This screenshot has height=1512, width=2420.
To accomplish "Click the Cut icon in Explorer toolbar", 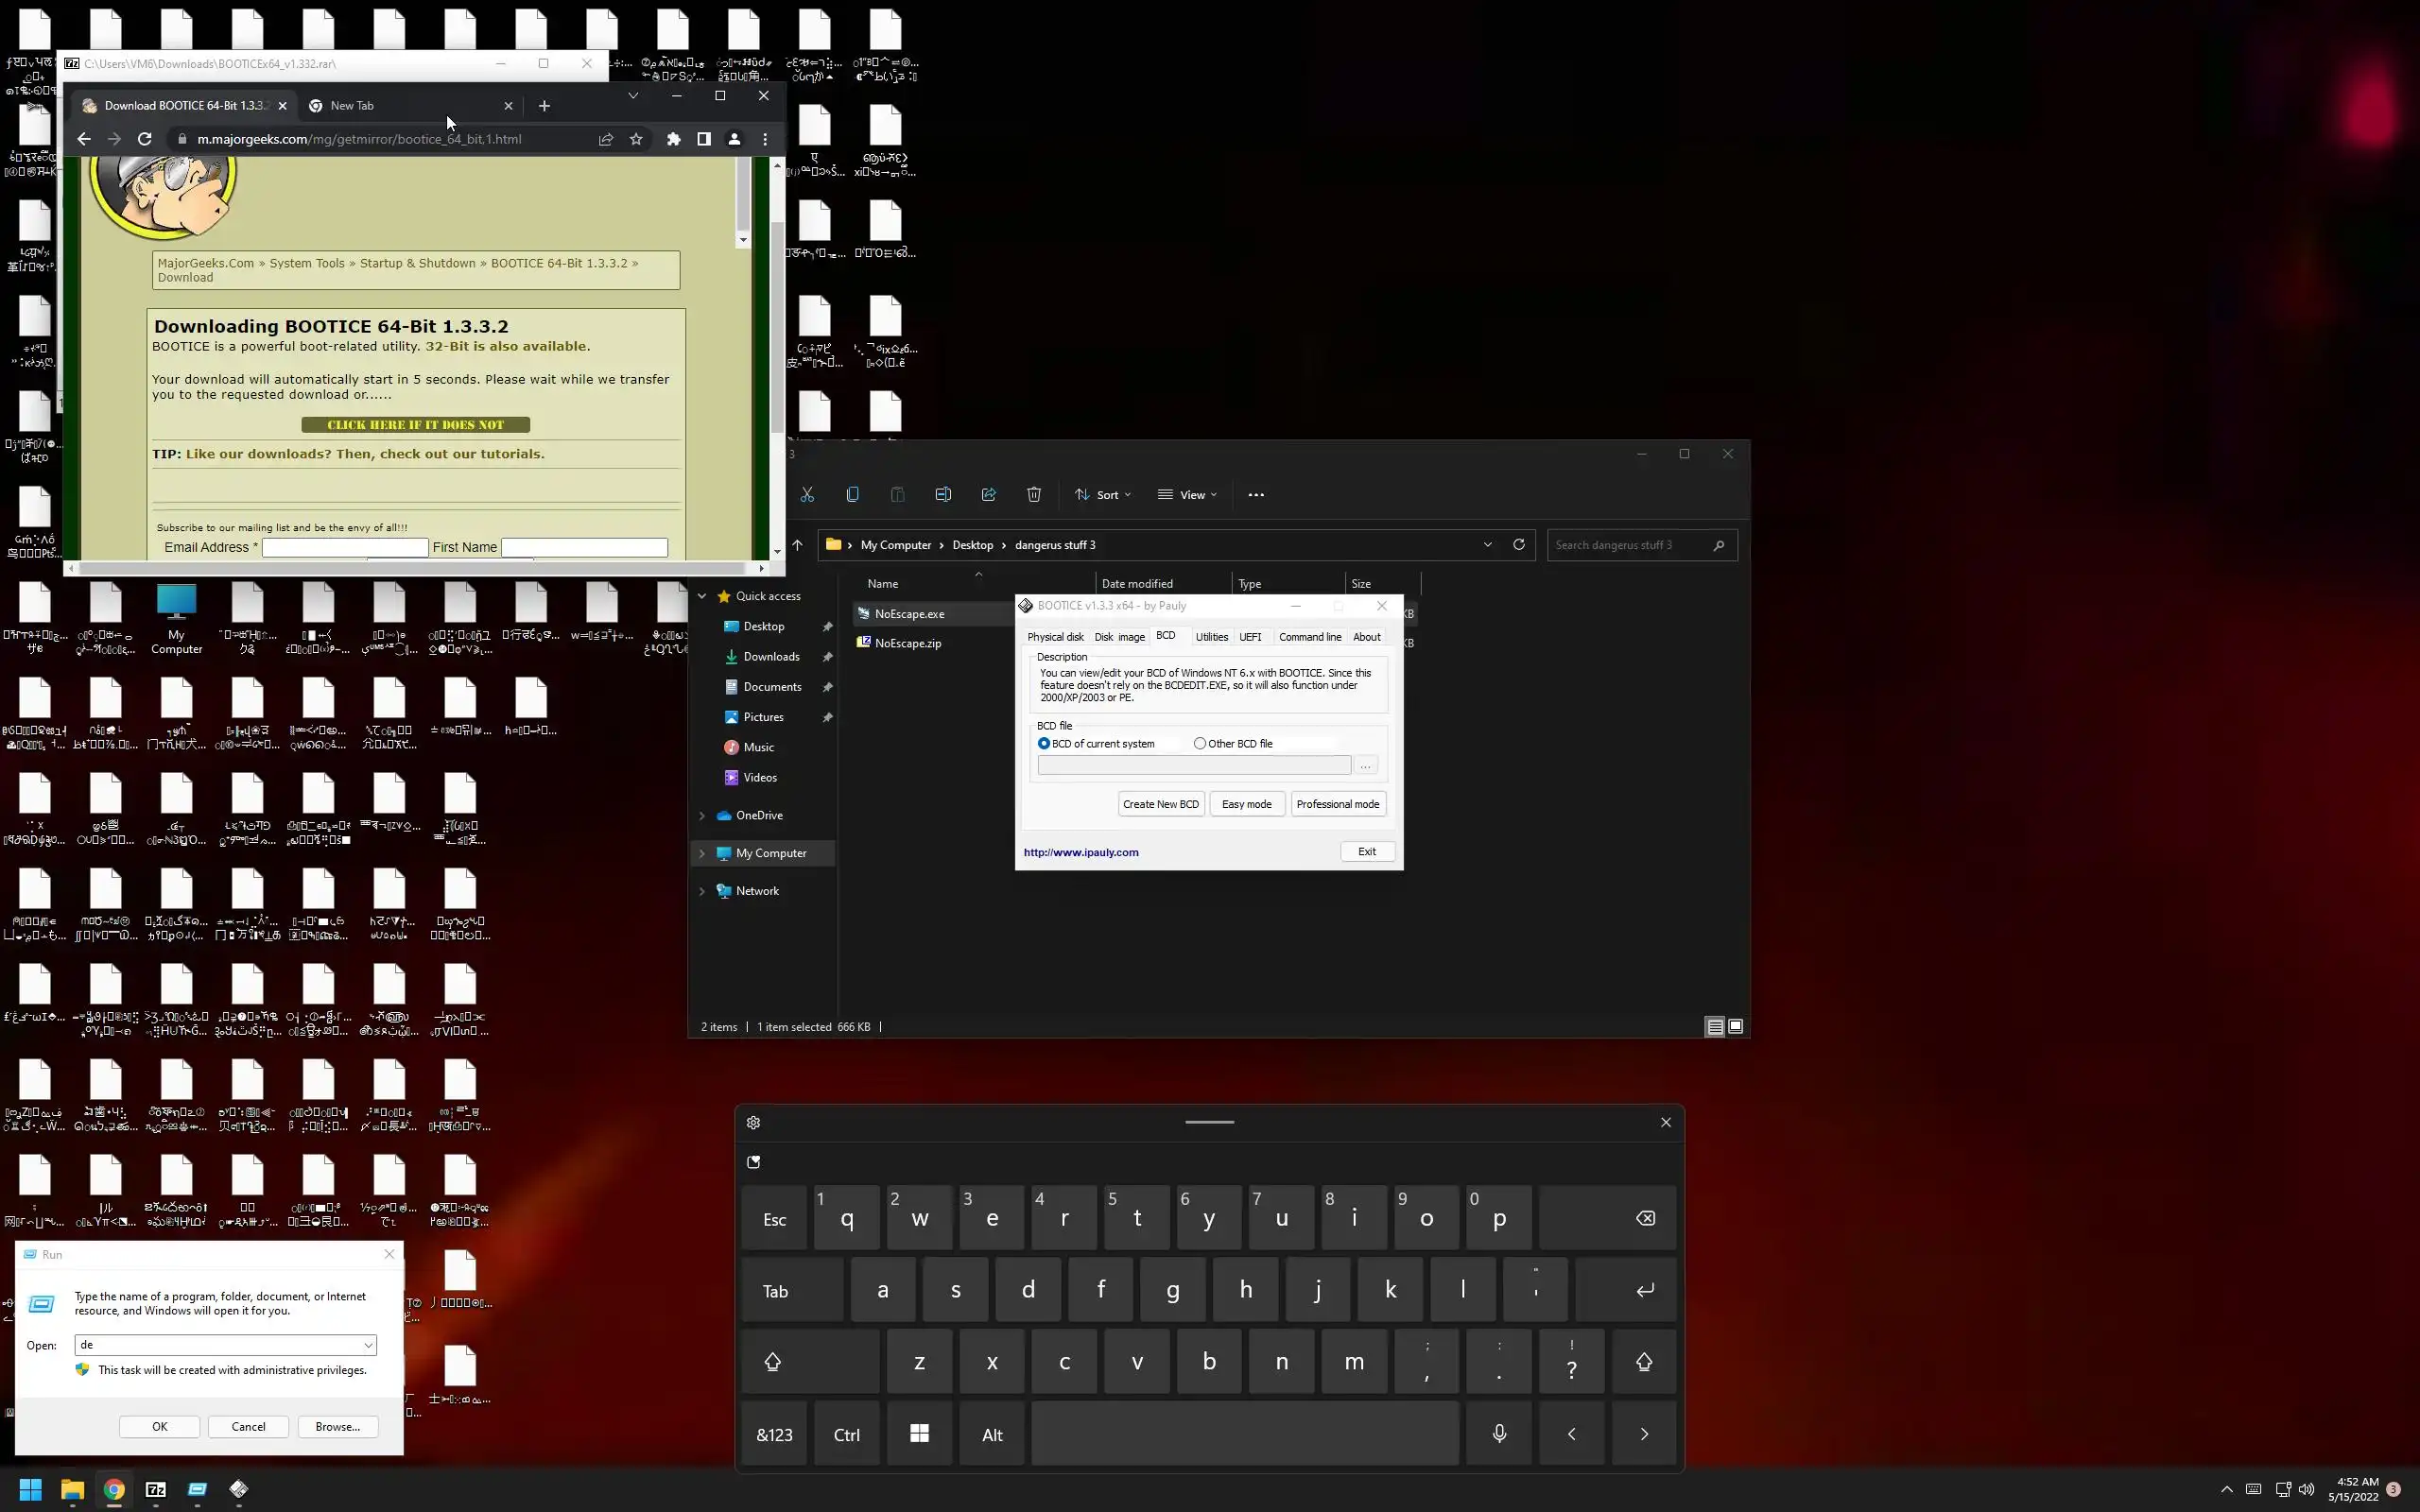I will (807, 495).
